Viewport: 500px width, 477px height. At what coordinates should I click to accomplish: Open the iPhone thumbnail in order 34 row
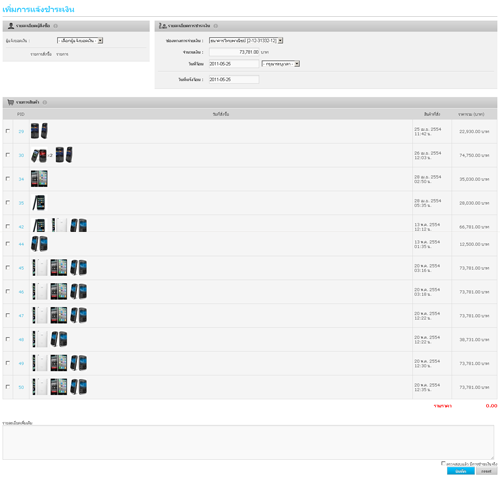pyautogui.click(x=39, y=178)
